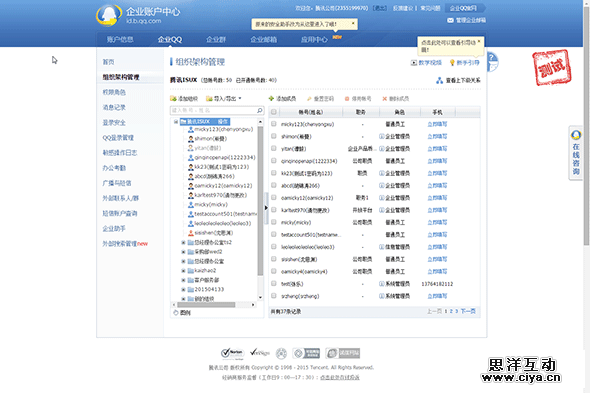Click the organization tree horizontal scrollbar
This screenshot has width=590, height=393.
[206, 305]
